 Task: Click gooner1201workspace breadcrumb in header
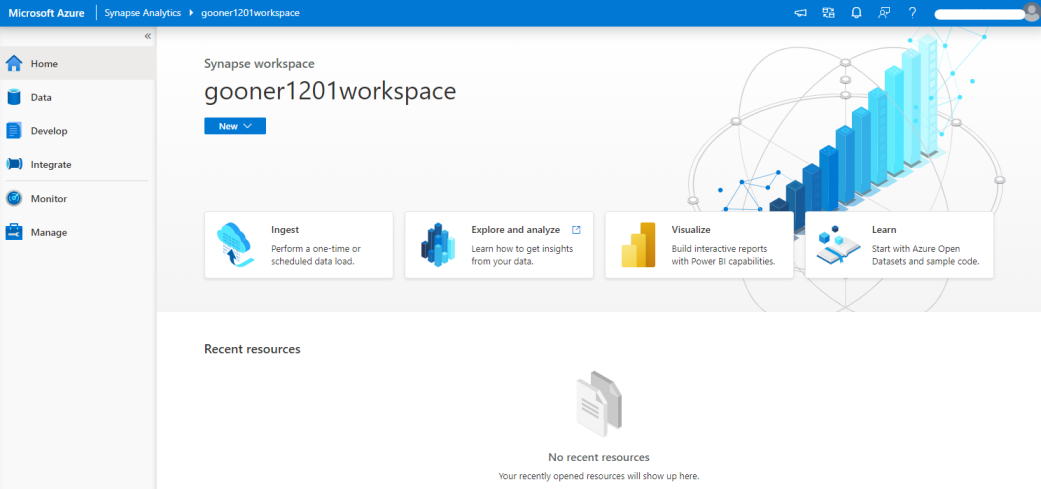[250, 13]
